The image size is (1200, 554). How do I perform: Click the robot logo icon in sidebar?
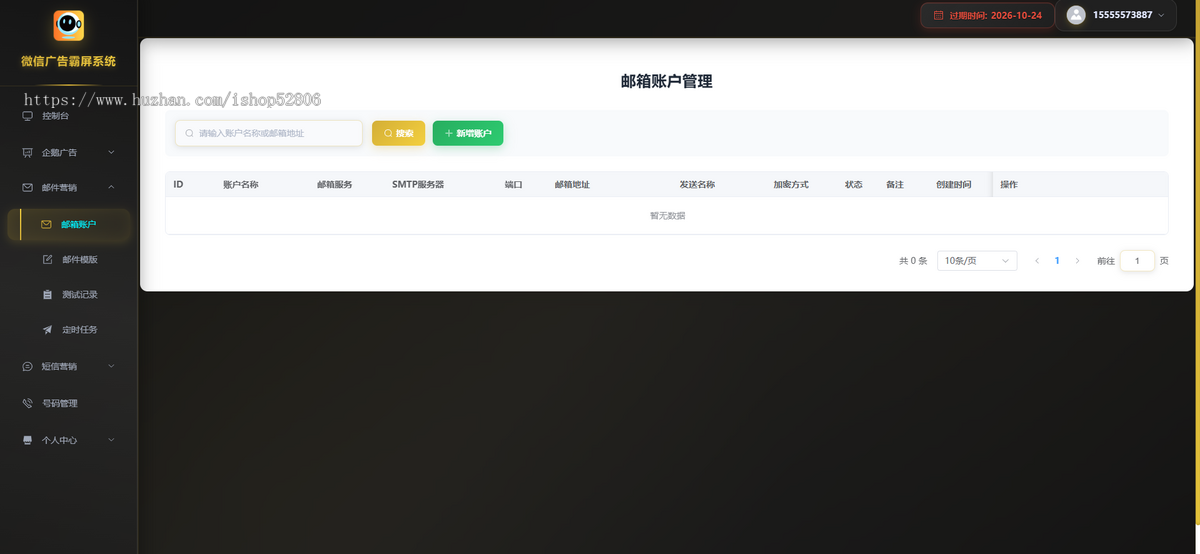69,26
